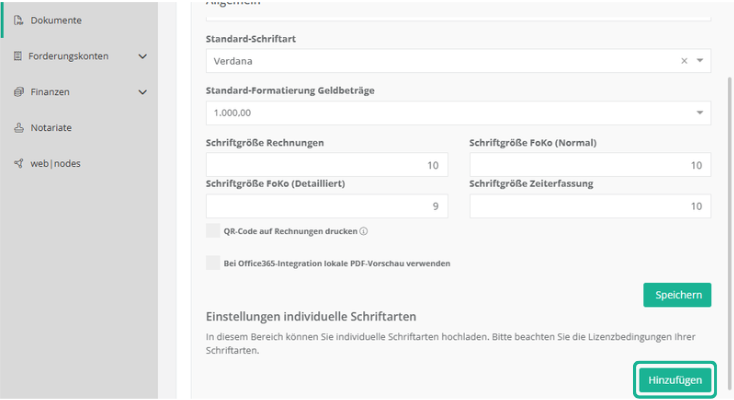
Task: Open the Notariate menu item
Action: point(51,127)
